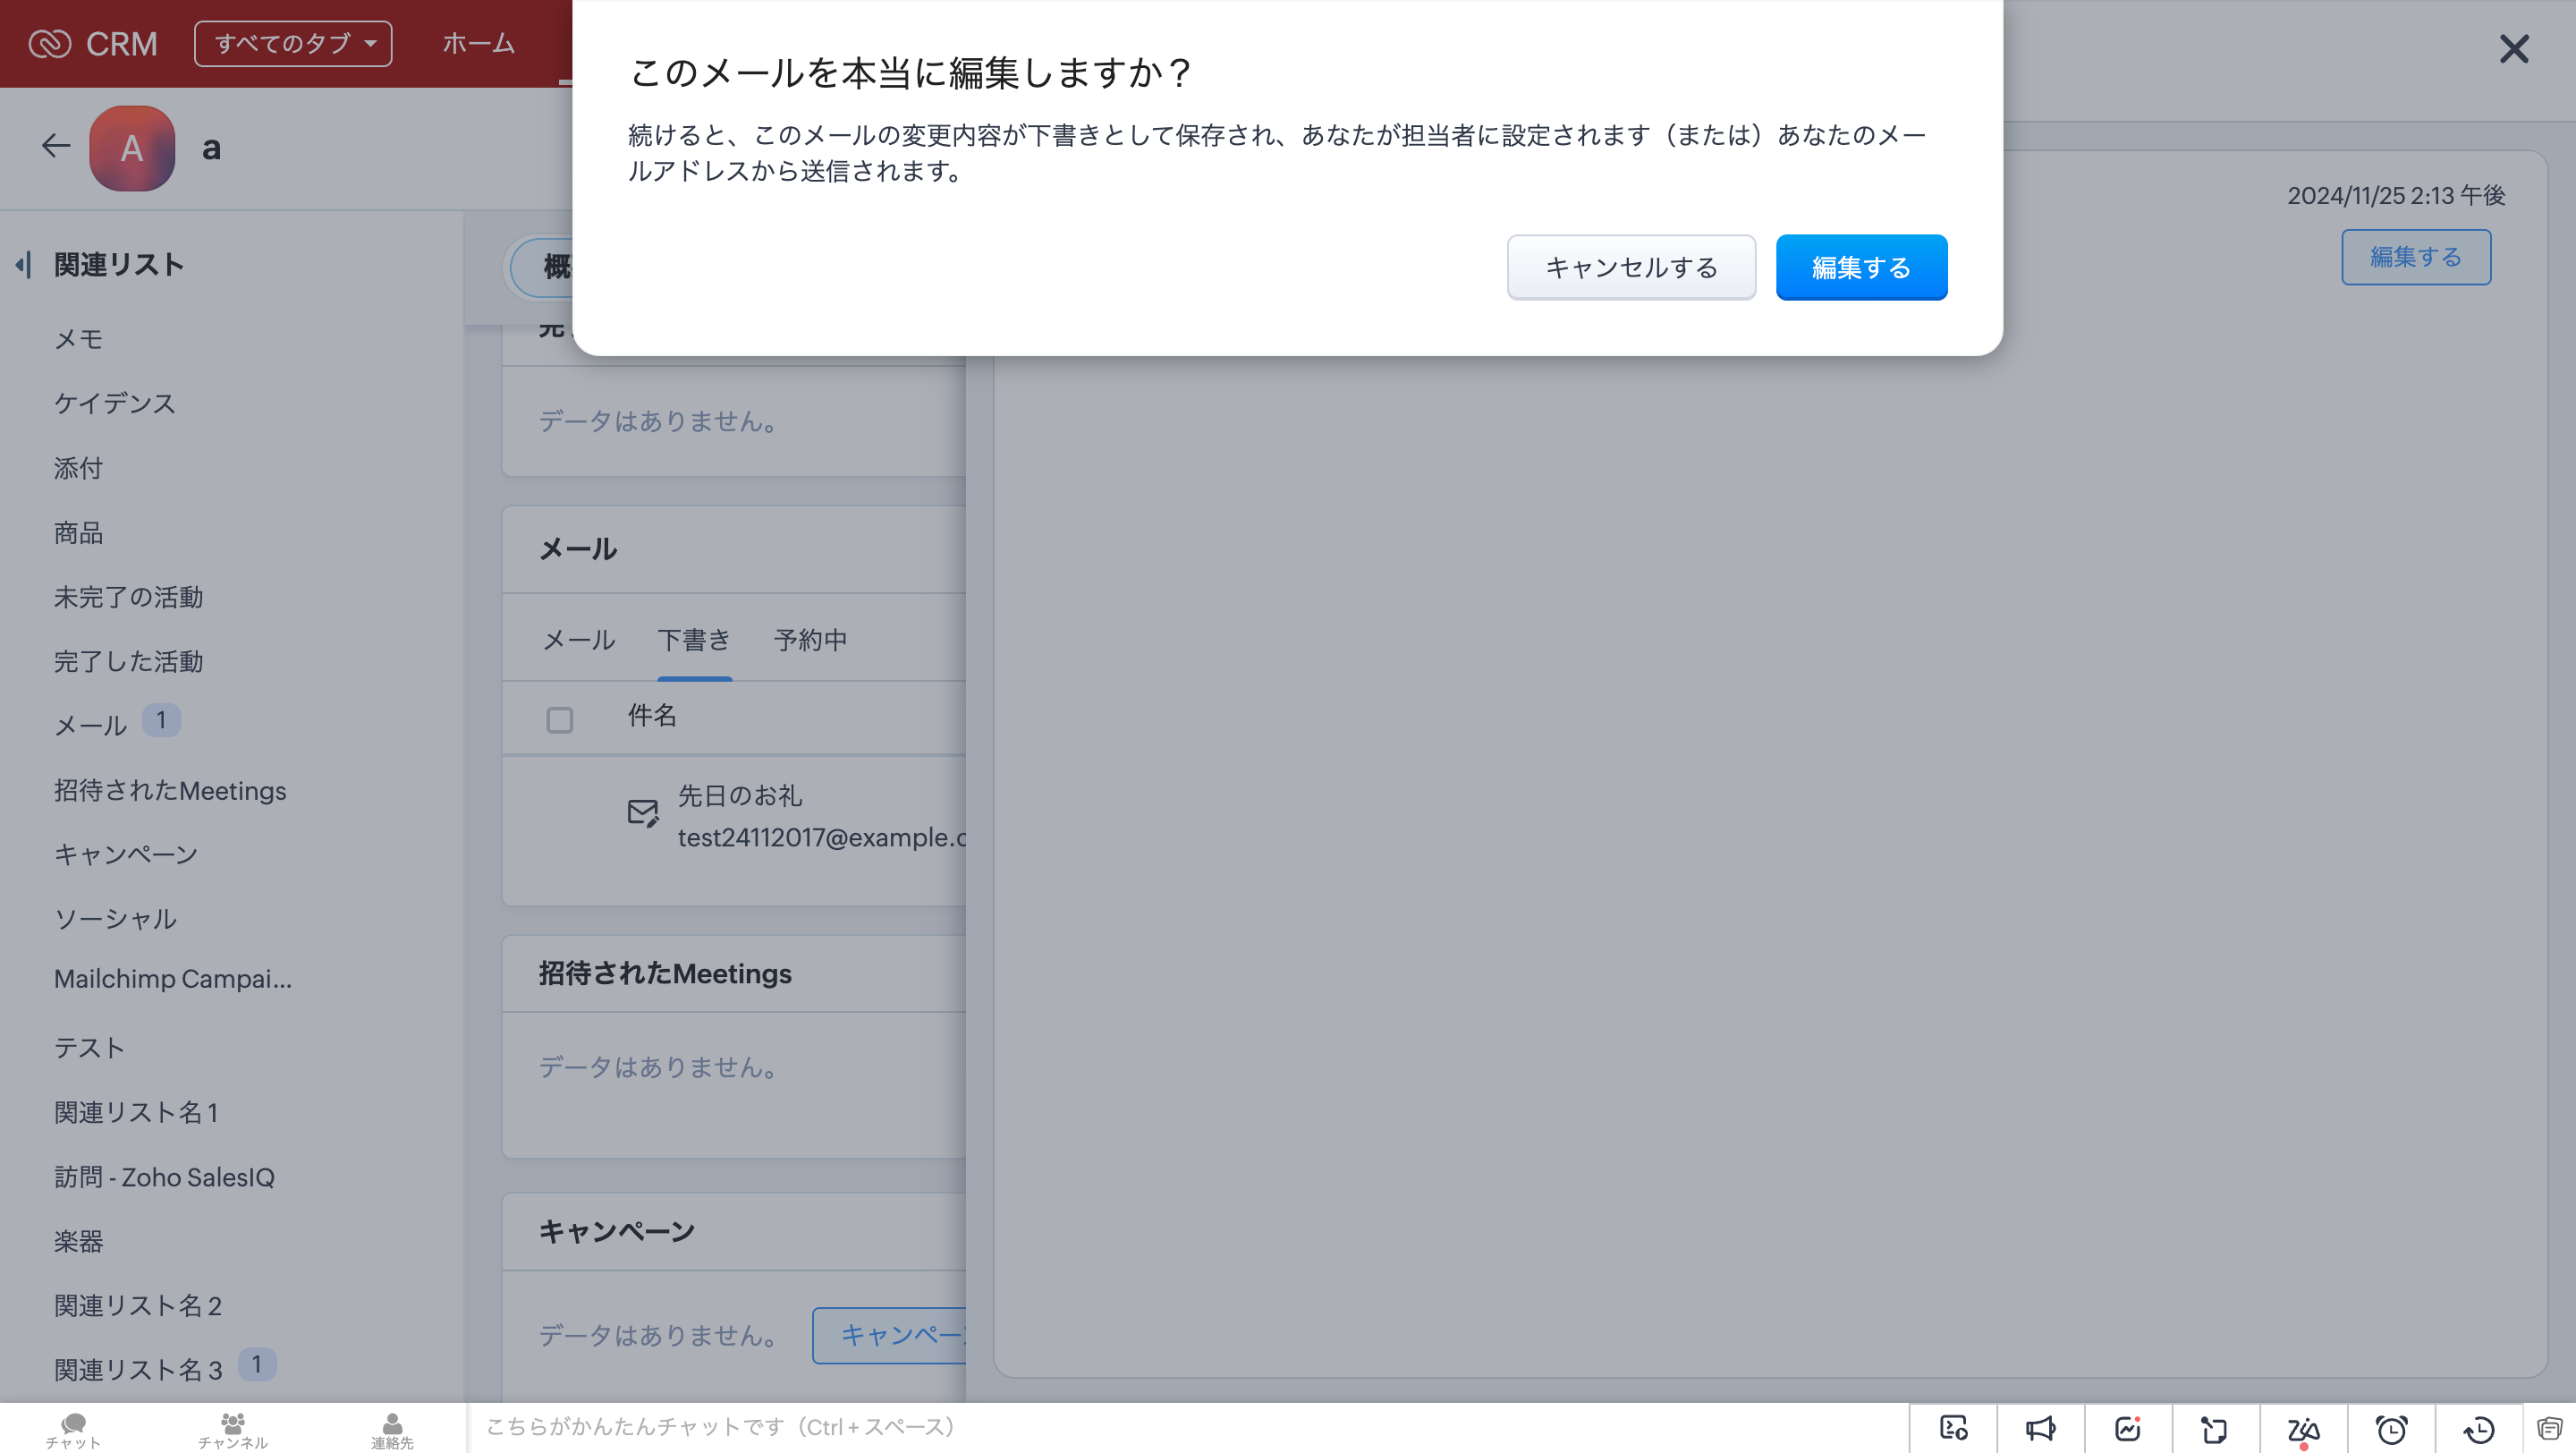Switch to the 予約中 tab
The height and width of the screenshot is (1453, 2576).
pos(810,640)
